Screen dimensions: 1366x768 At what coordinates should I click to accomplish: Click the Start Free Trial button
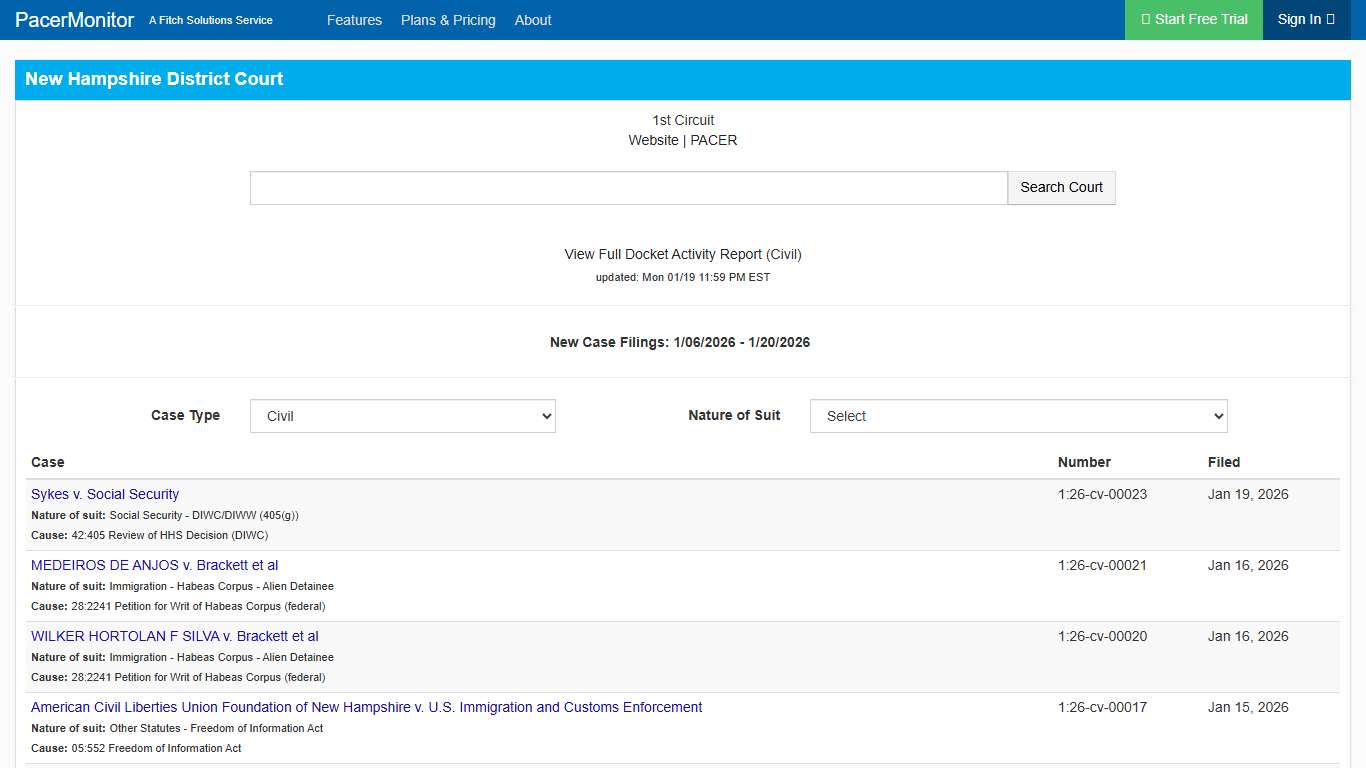[1193, 19]
